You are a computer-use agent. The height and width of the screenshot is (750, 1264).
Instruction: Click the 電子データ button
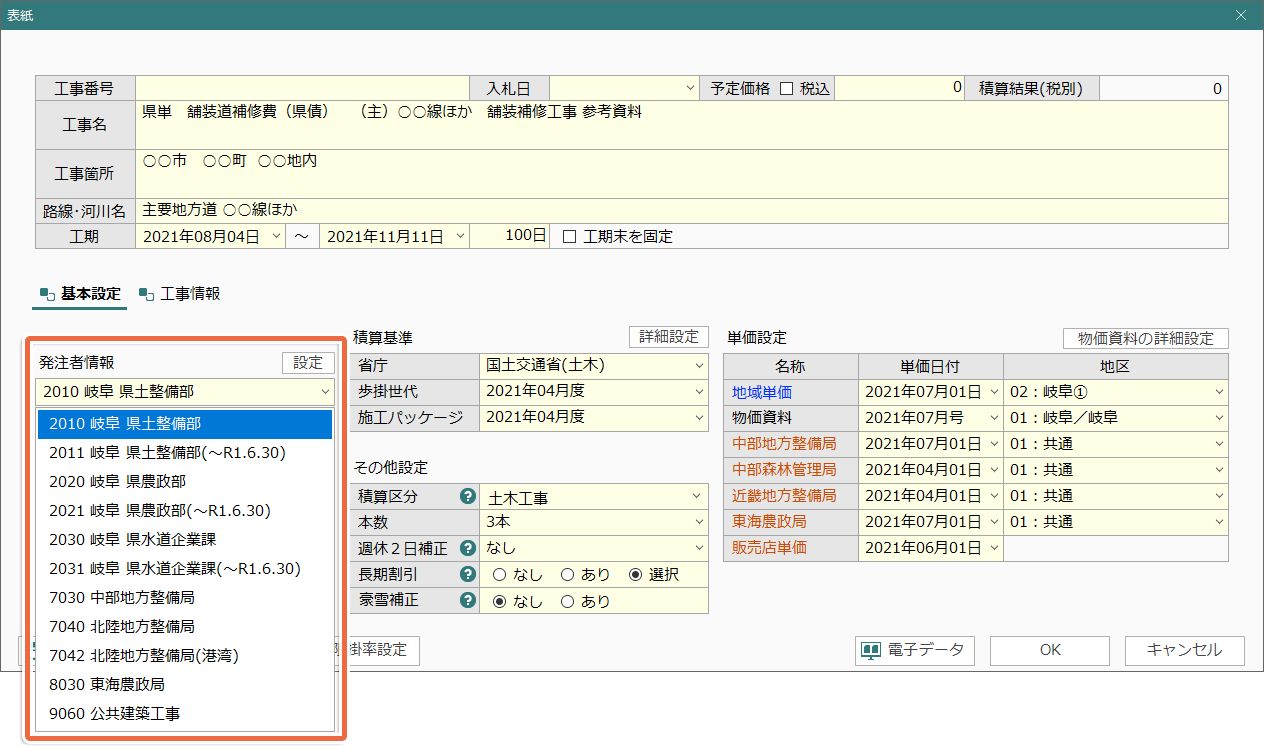915,650
